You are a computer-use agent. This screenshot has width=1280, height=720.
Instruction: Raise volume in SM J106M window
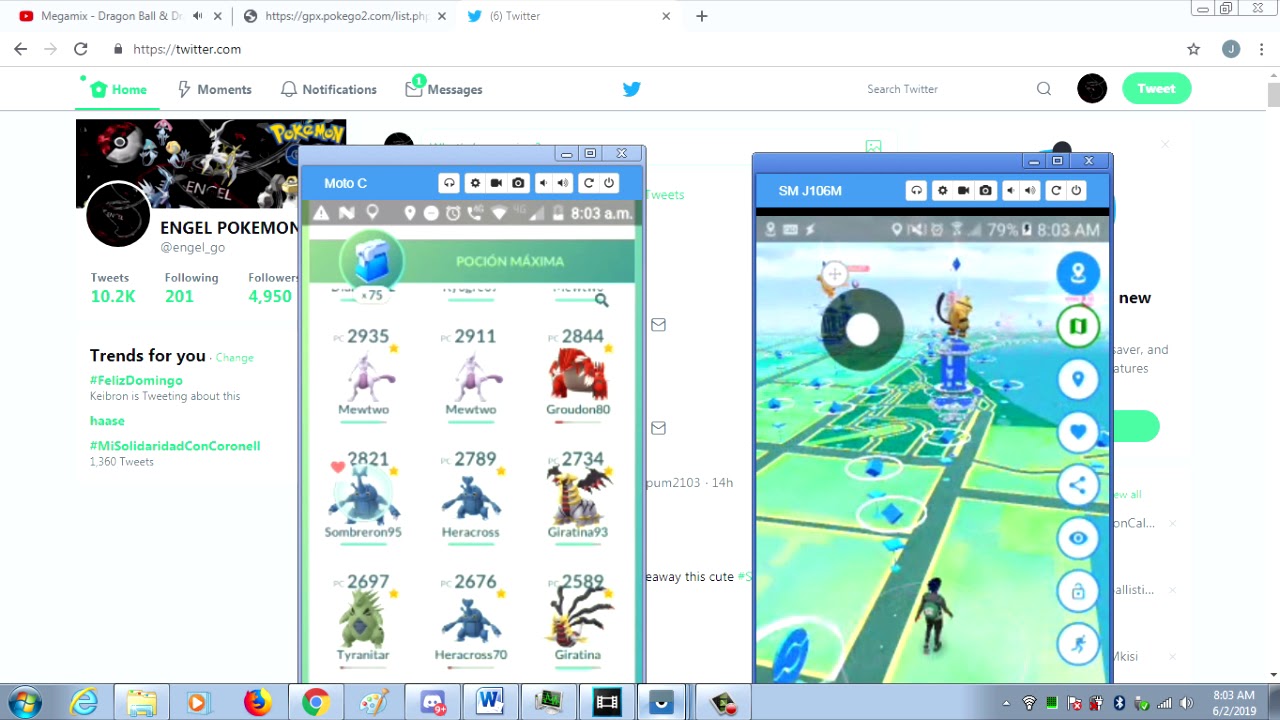pos(1030,190)
